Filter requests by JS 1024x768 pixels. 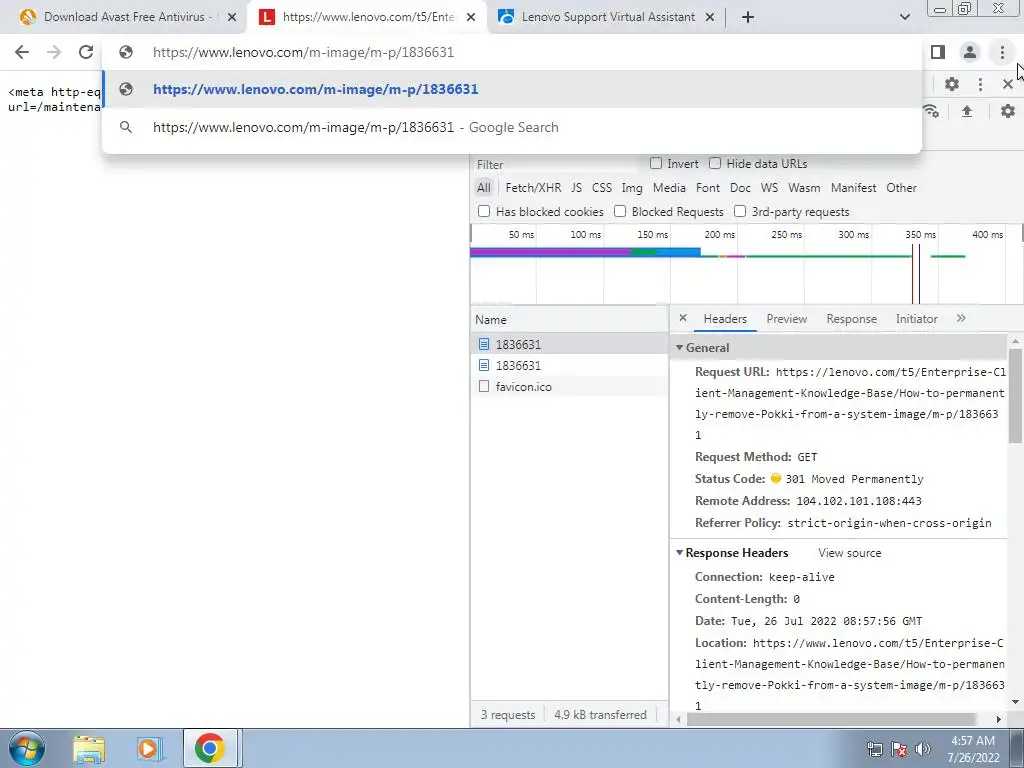tap(576, 188)
